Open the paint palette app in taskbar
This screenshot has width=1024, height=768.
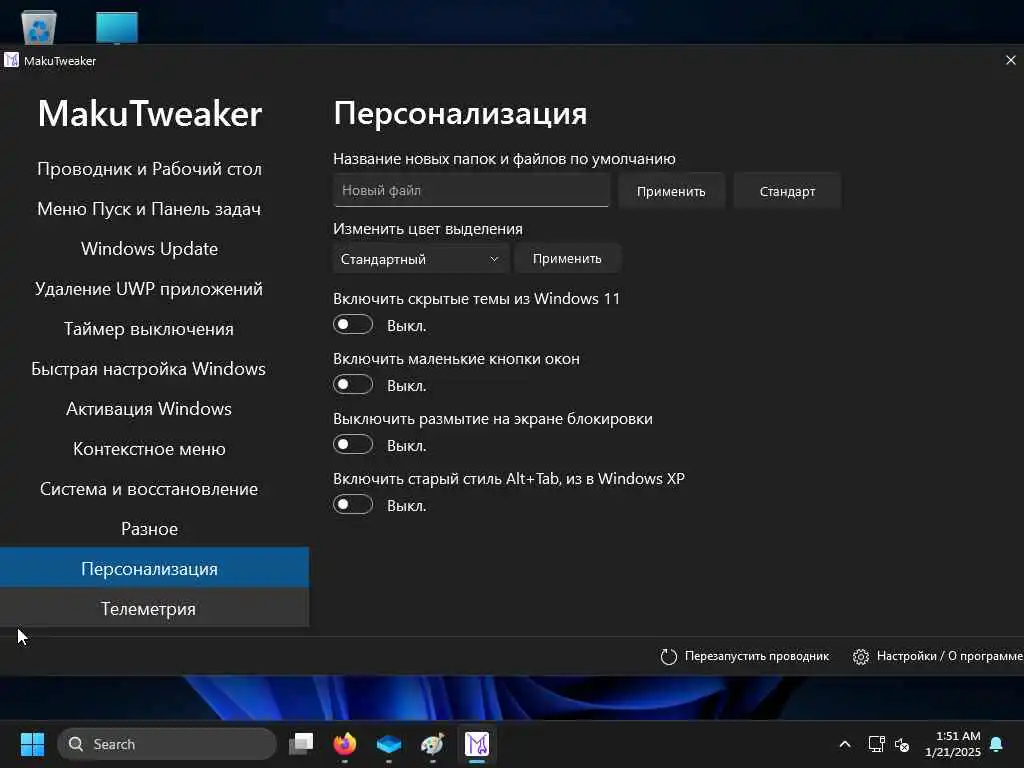point(432,744)
